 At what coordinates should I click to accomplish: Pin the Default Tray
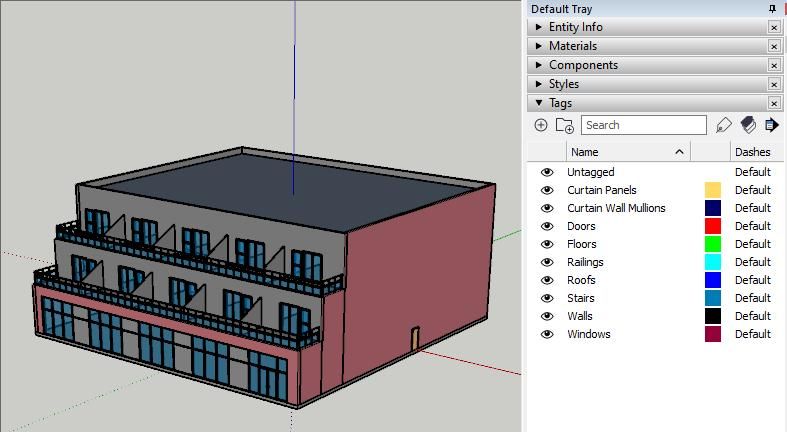(x=772, y=9)
